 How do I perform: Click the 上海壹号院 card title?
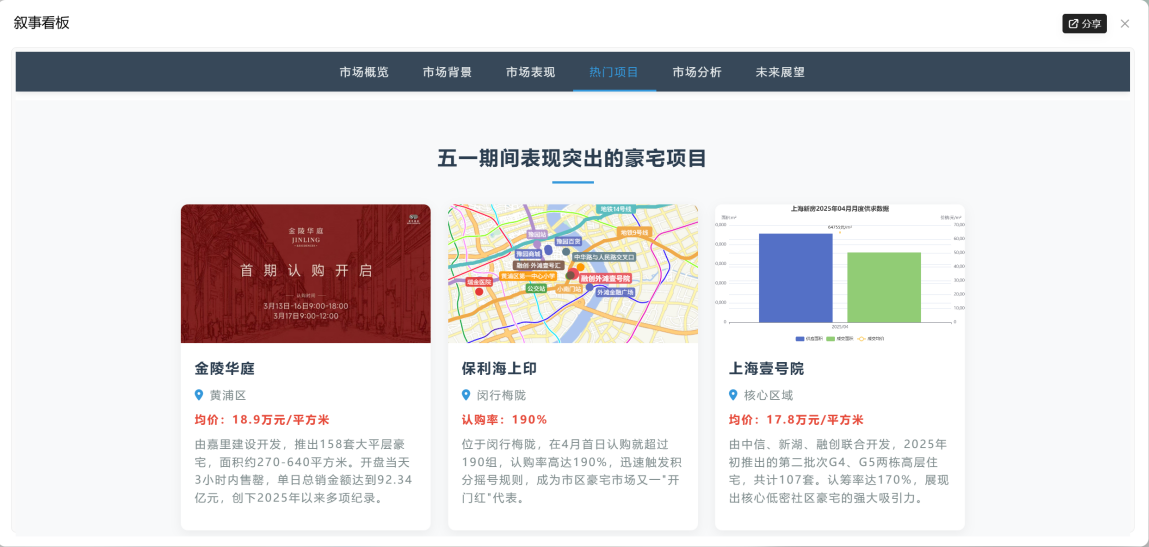(766, 368)
